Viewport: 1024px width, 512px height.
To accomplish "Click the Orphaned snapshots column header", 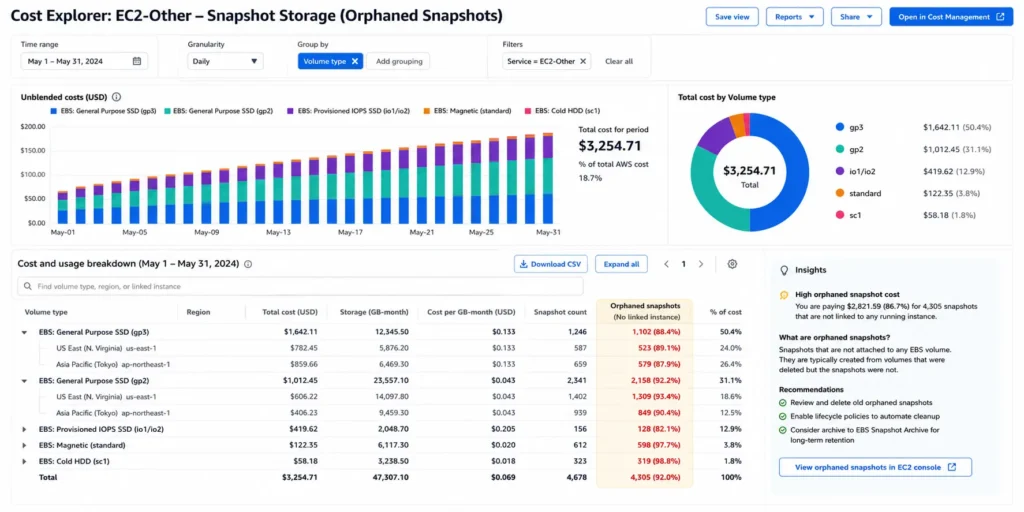I will (645, 310).
